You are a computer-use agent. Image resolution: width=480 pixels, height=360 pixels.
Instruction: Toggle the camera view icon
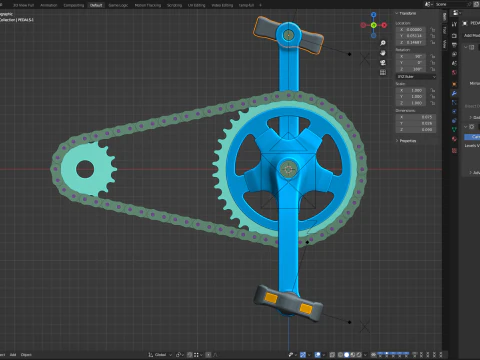(x=383, y=62)
